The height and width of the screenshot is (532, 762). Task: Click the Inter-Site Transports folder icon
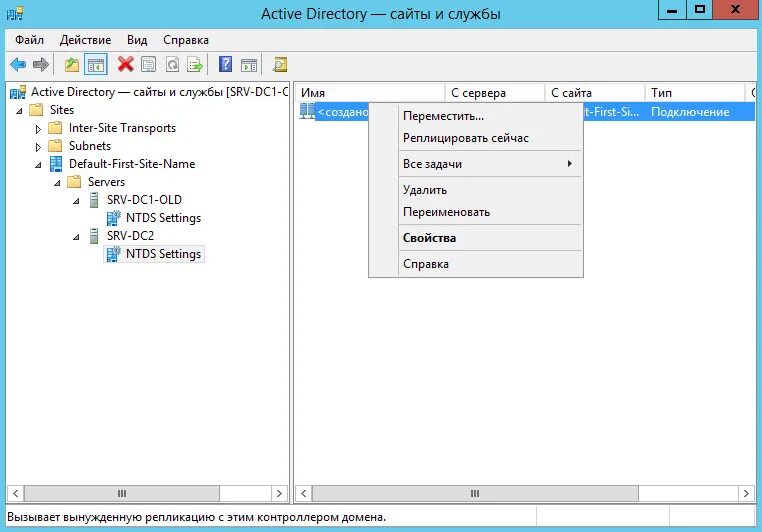[x=55, y=128]
